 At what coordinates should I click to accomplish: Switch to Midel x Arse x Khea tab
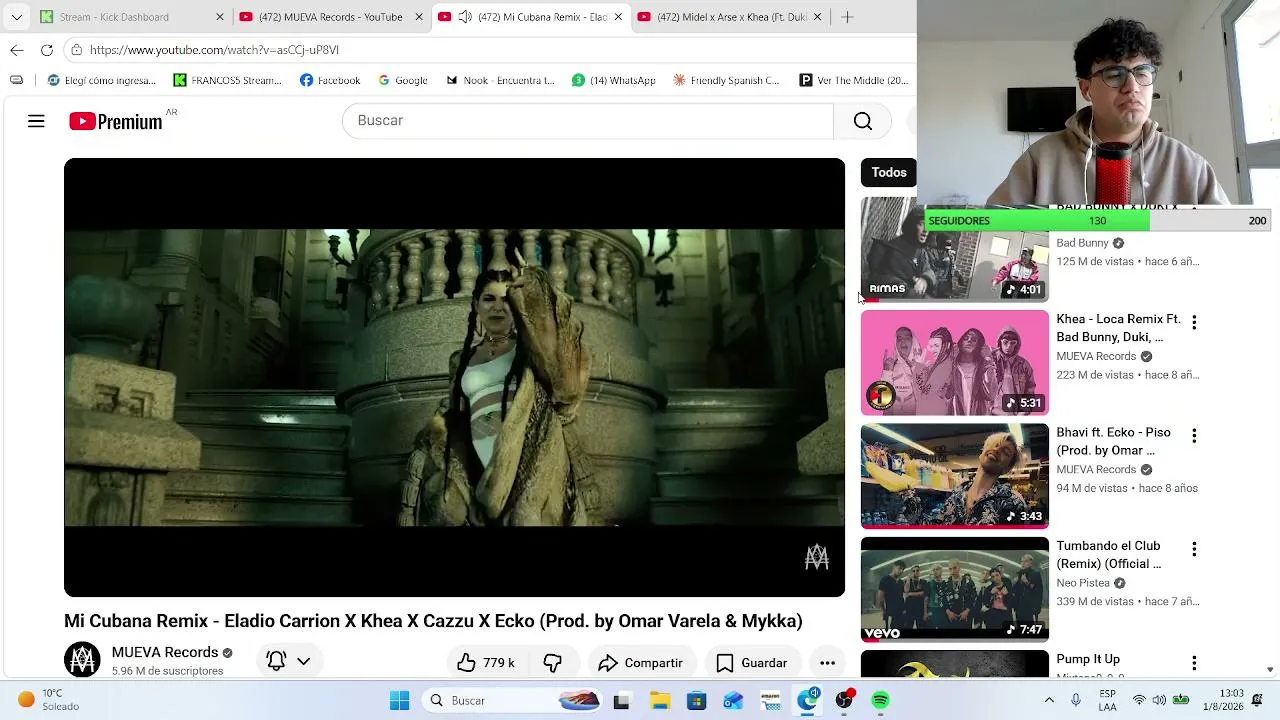click(x=730, y=17)
